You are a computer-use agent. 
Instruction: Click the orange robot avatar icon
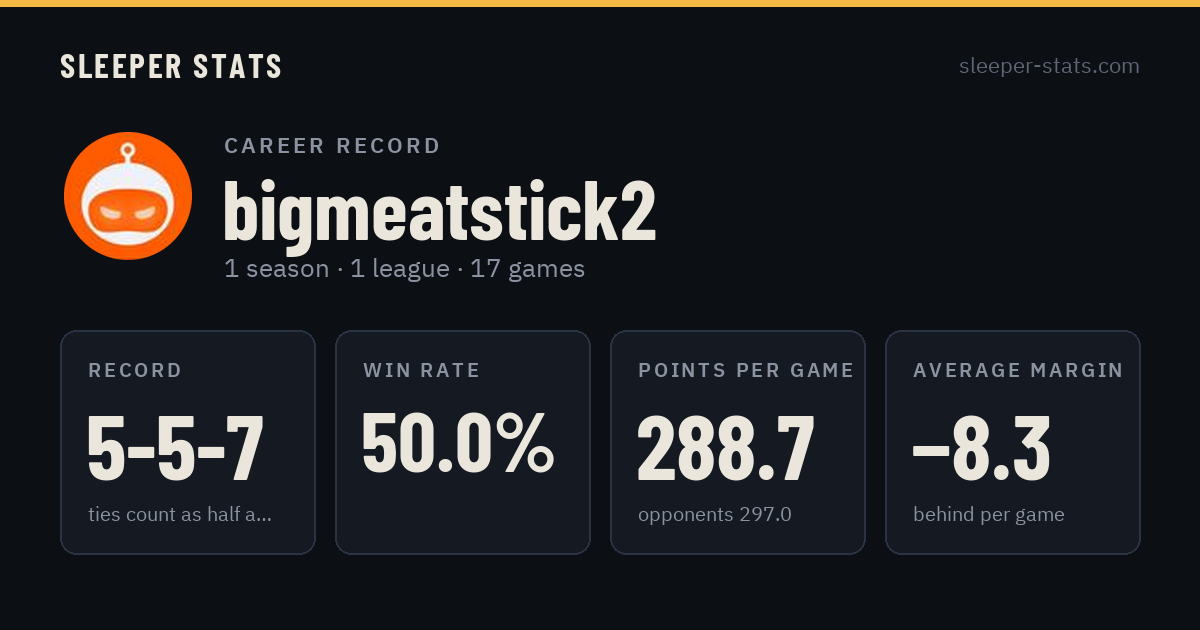tap(128, 196)
